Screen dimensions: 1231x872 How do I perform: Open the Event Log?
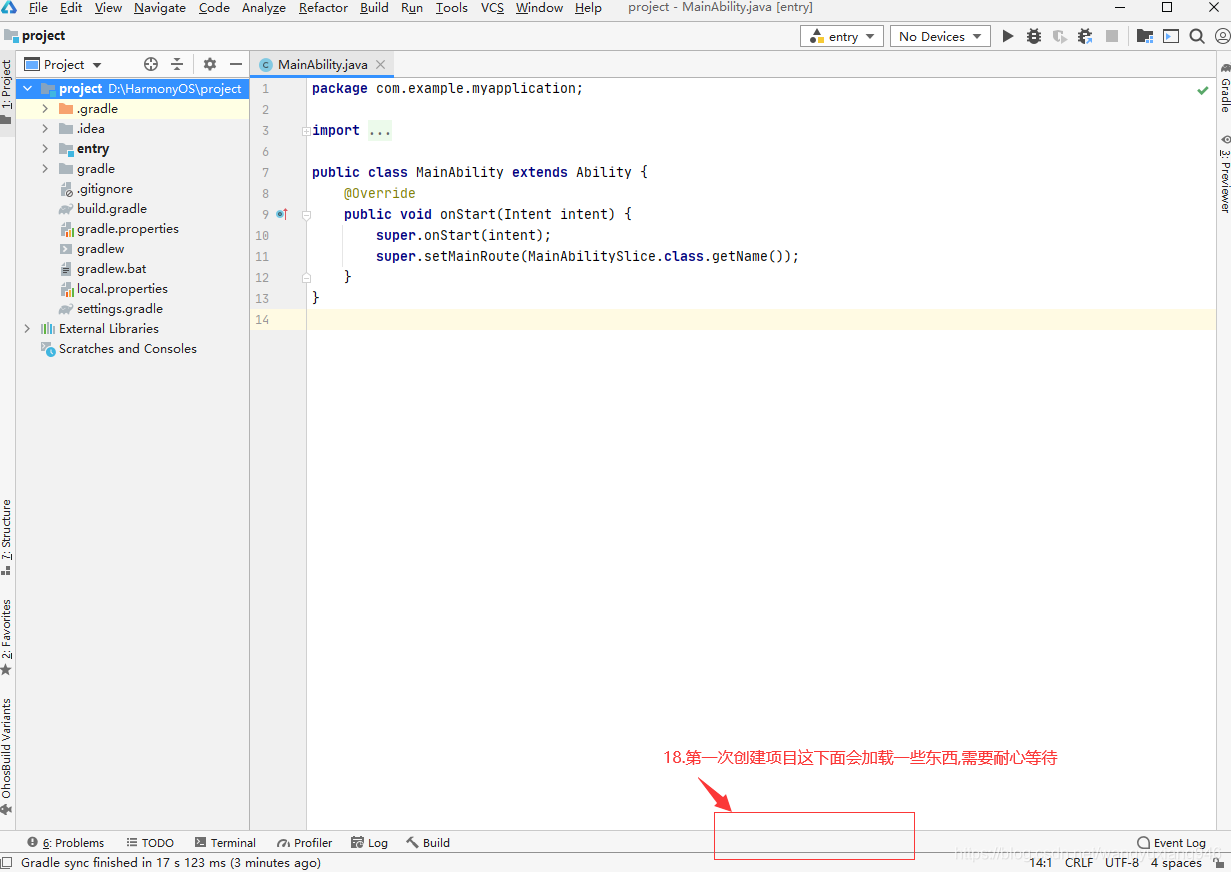pyautogui.click(x=1172, y=843)
